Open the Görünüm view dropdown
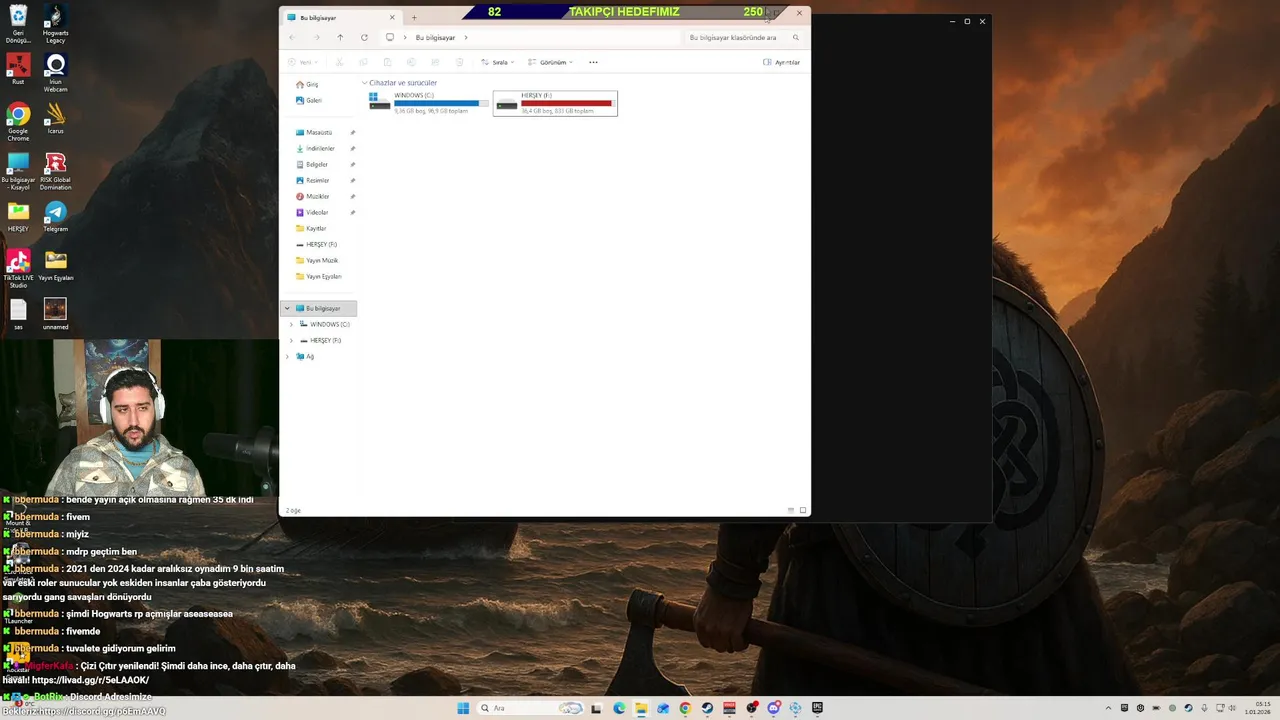This screenshot has width=1280, height=720. (550, 62)
